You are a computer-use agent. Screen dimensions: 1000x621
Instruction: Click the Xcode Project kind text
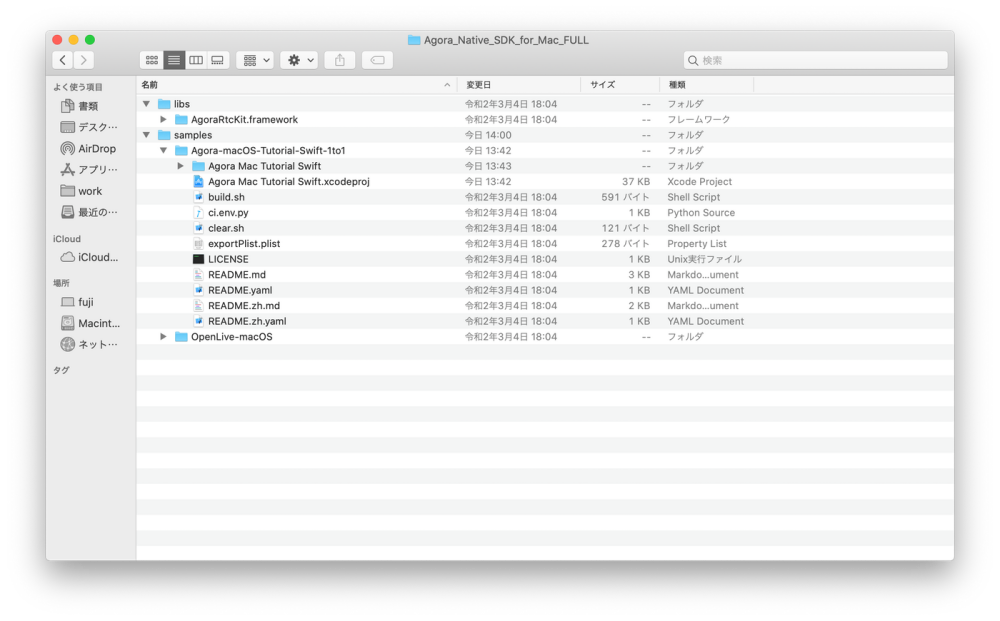(699, 182)
